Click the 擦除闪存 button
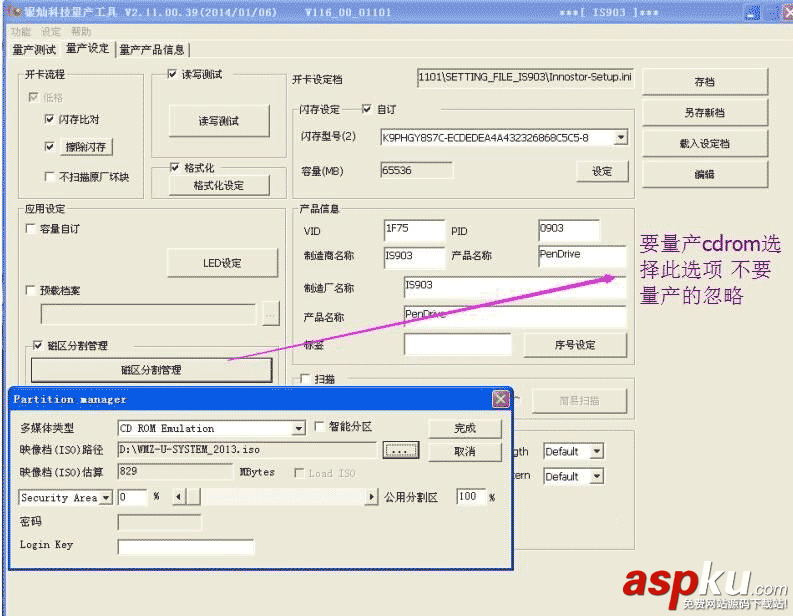 point(86,147)
